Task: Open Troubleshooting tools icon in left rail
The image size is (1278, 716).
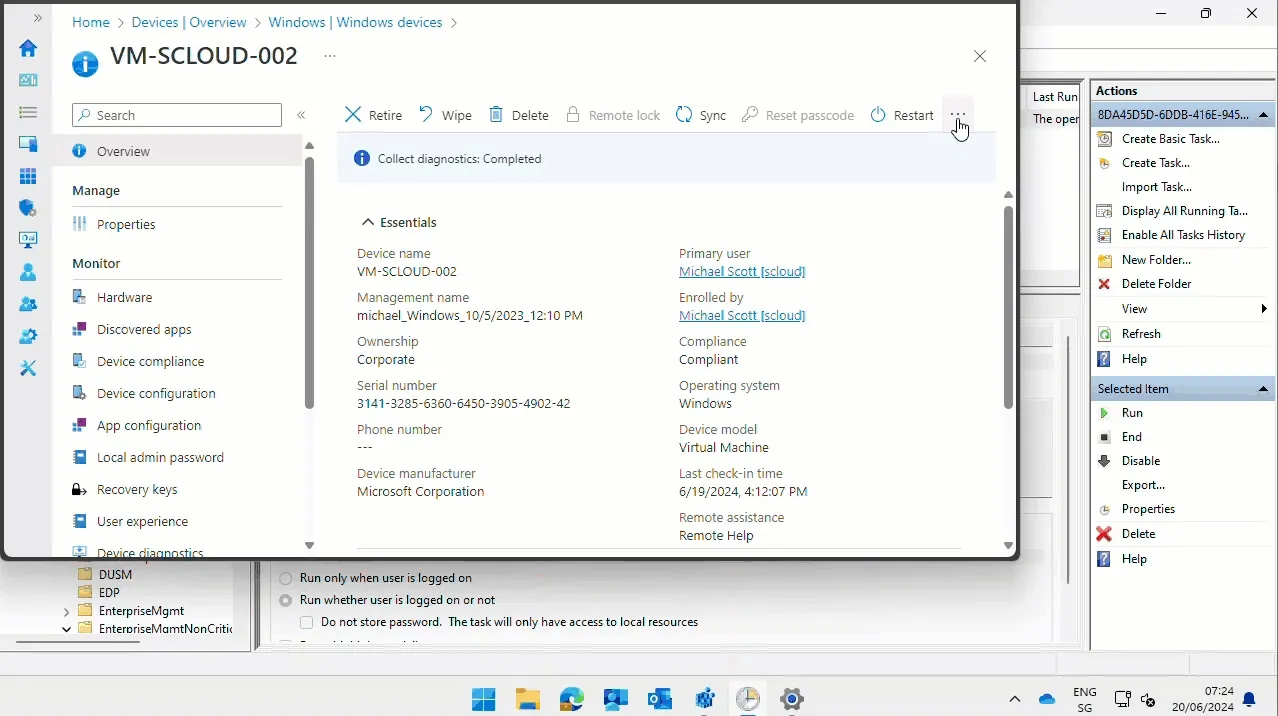Action: point(28,368)
